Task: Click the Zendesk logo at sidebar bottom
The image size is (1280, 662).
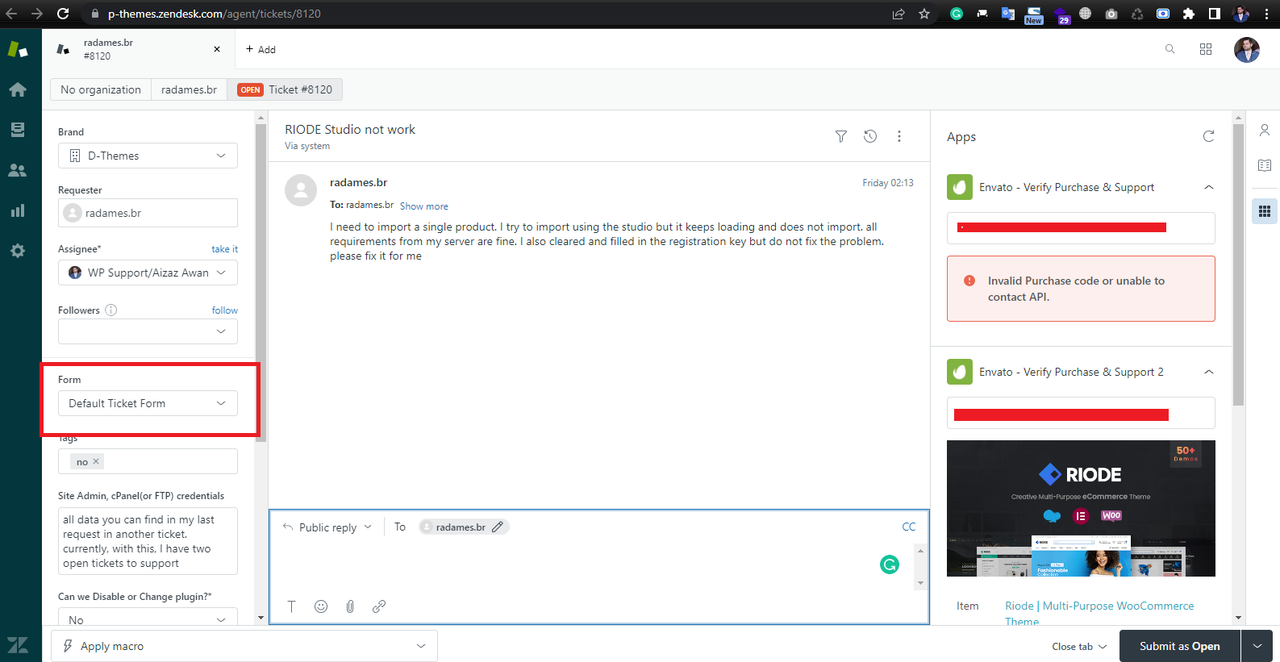Action: coord(17,644)
